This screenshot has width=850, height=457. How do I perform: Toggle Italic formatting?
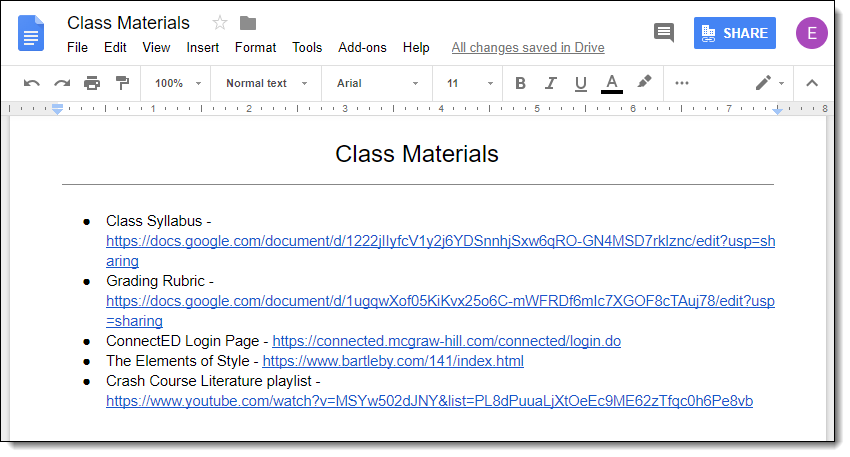(x=551, y=83)
